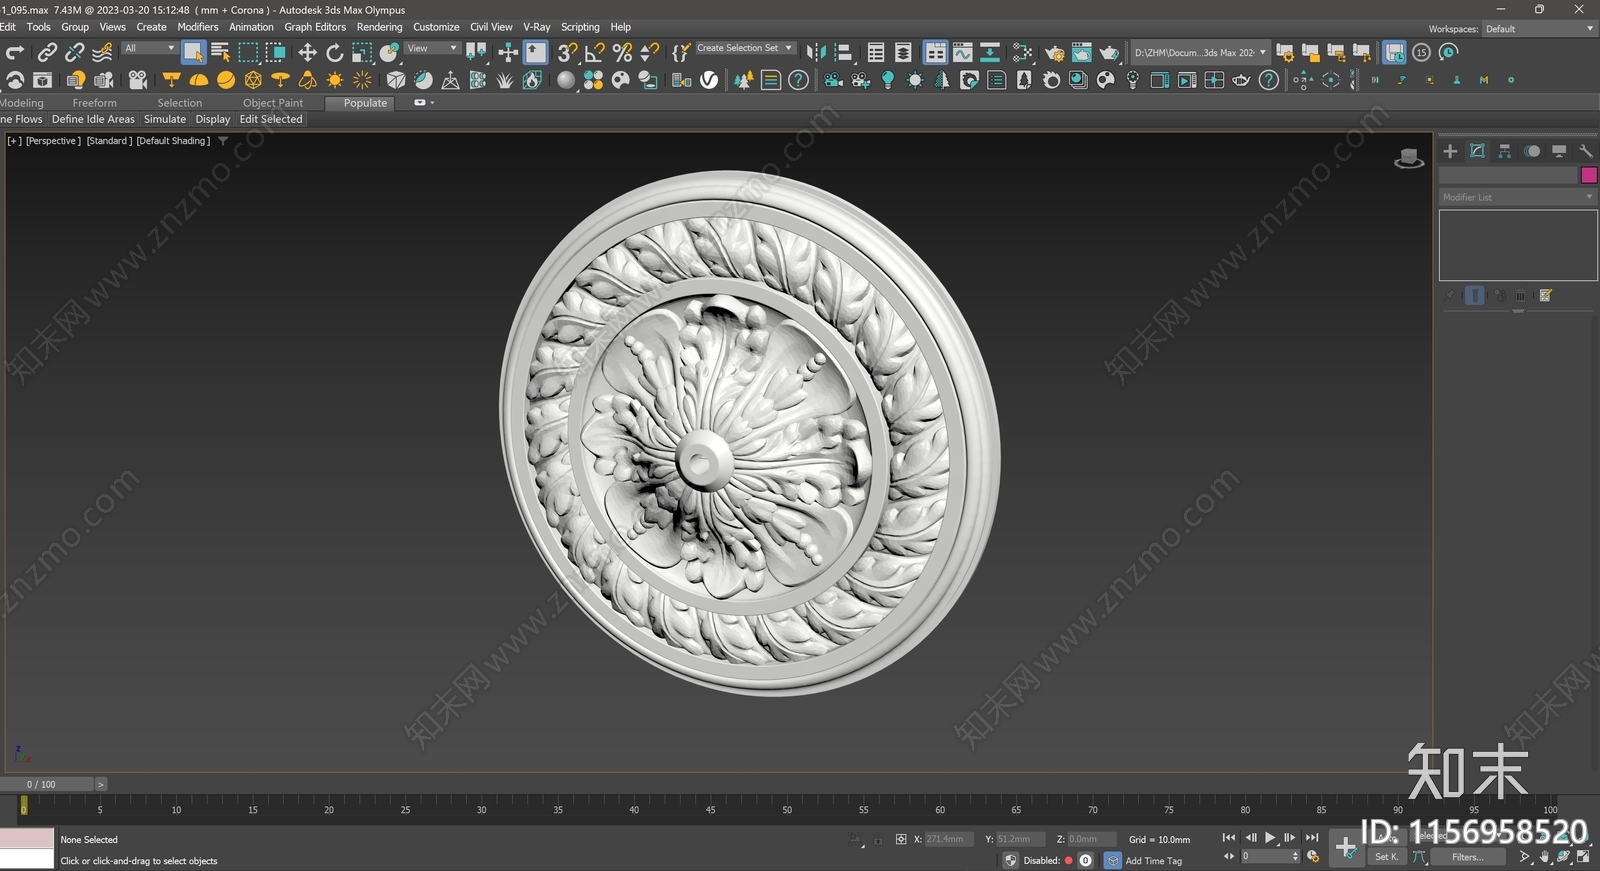Viewport: 1600px width, 871px height.
Task: Toggle the Window/Crossing selection mode
Action: pyautogui.click(x=275, y=52)
